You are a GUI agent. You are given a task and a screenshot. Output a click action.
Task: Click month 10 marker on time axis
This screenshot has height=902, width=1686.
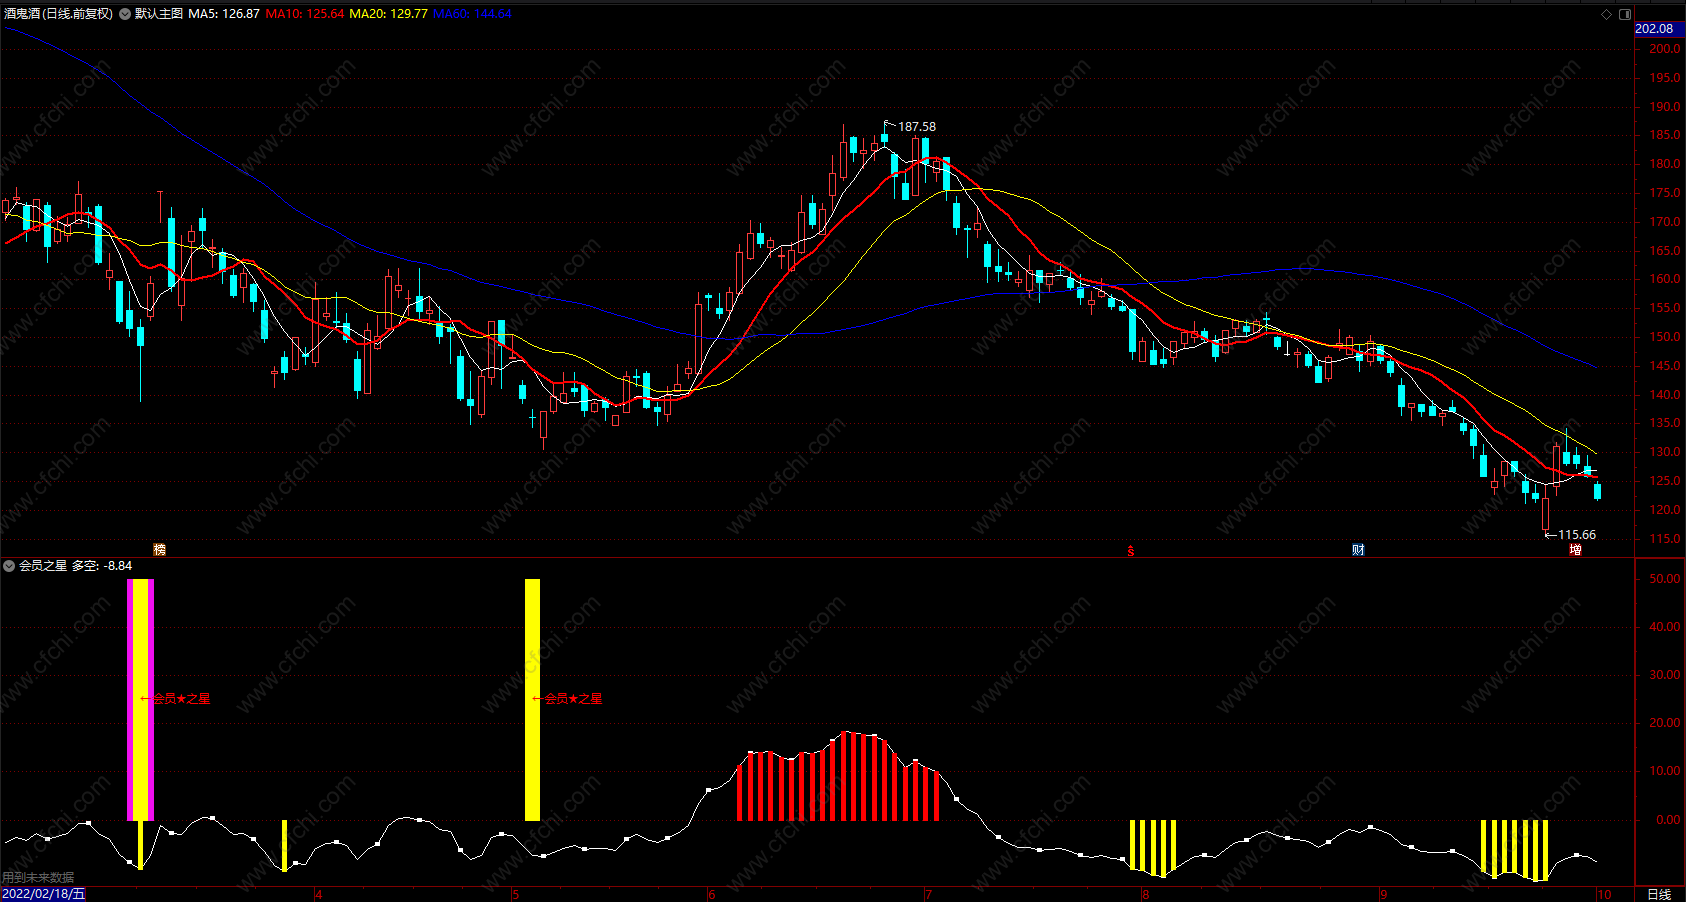point(1604,894)
